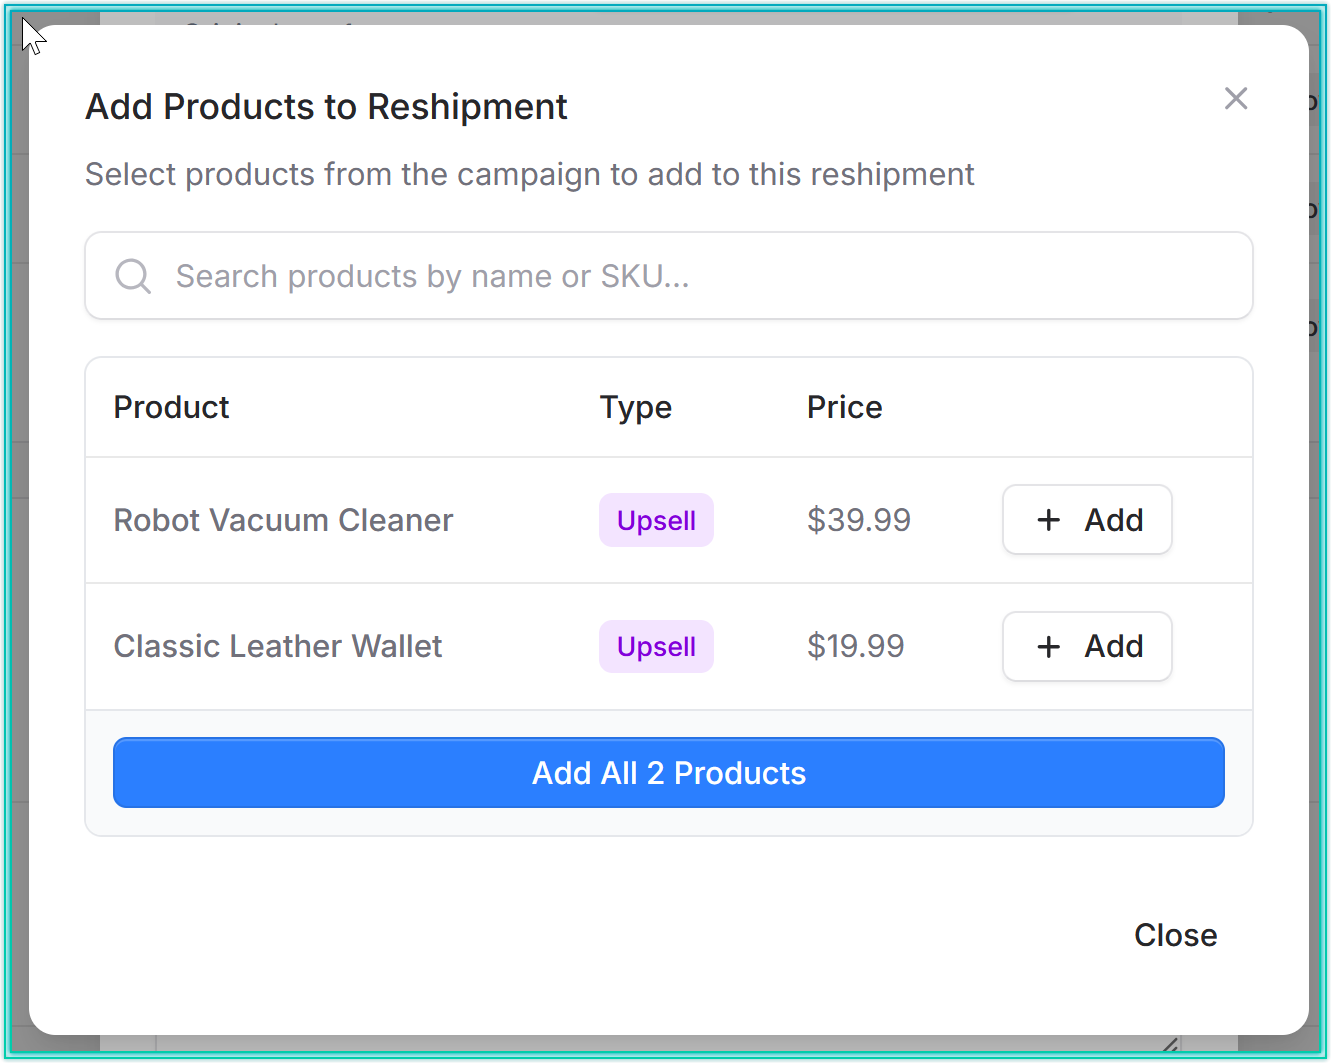Click the $19.99 price
This screenshot has height=1063, width=1331.
(855, 646)
